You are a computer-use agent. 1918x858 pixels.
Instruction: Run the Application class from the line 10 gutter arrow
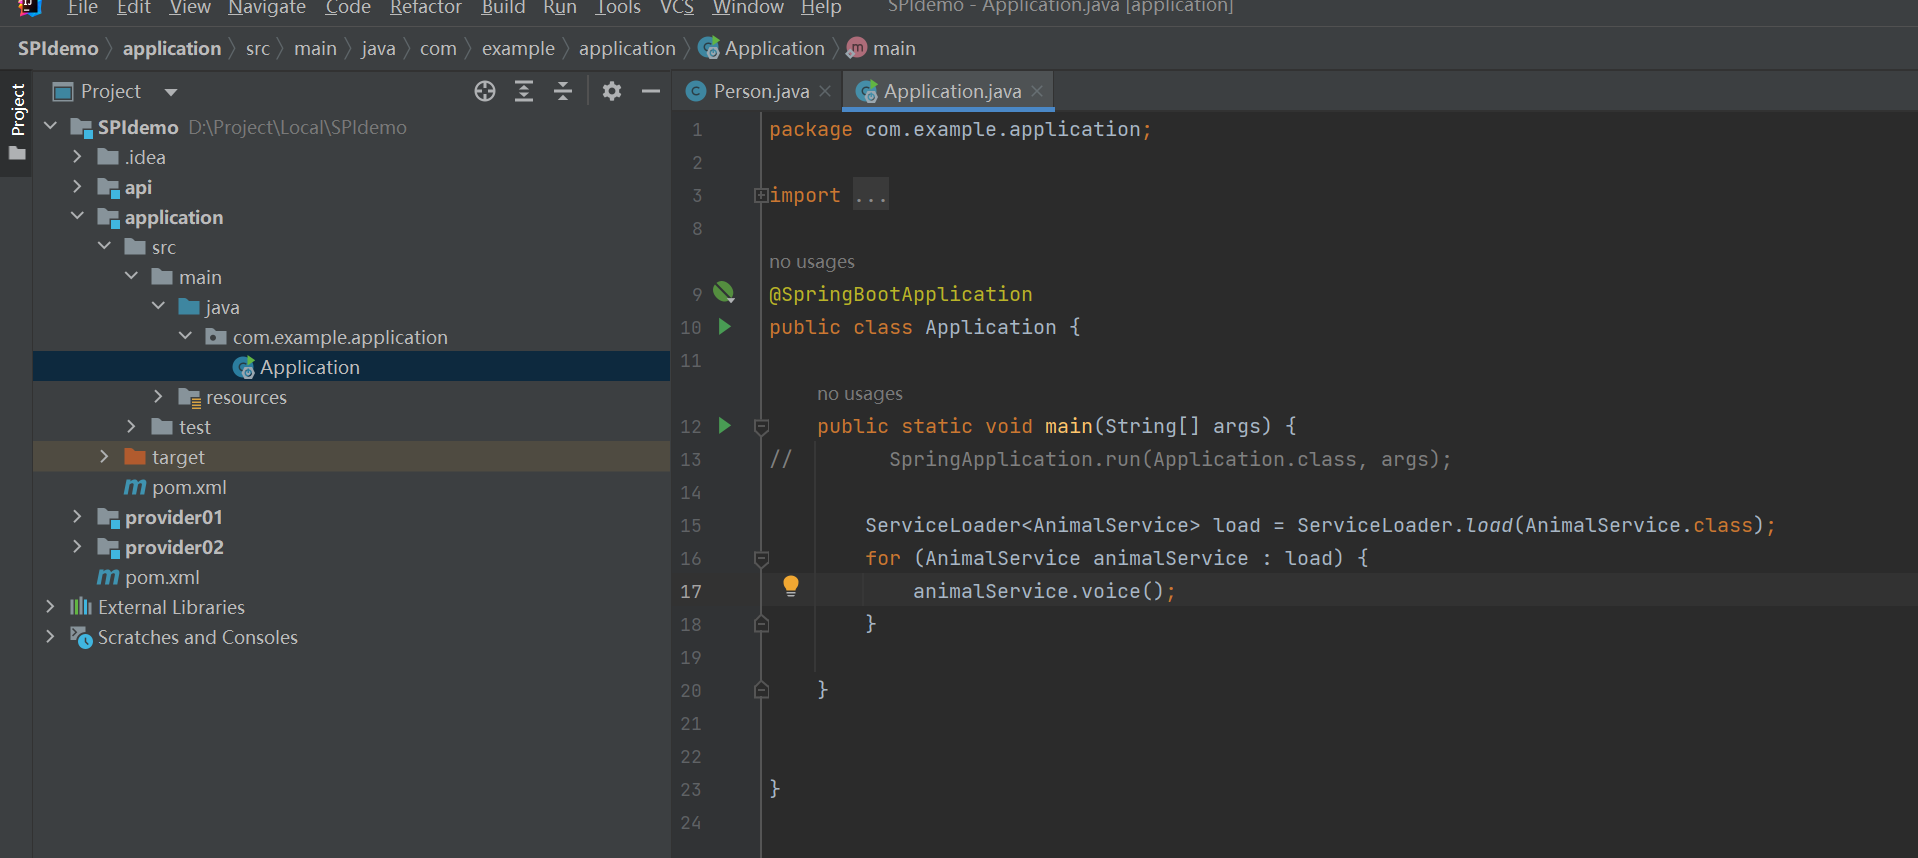pyautogui.click(x=725, y=326)
